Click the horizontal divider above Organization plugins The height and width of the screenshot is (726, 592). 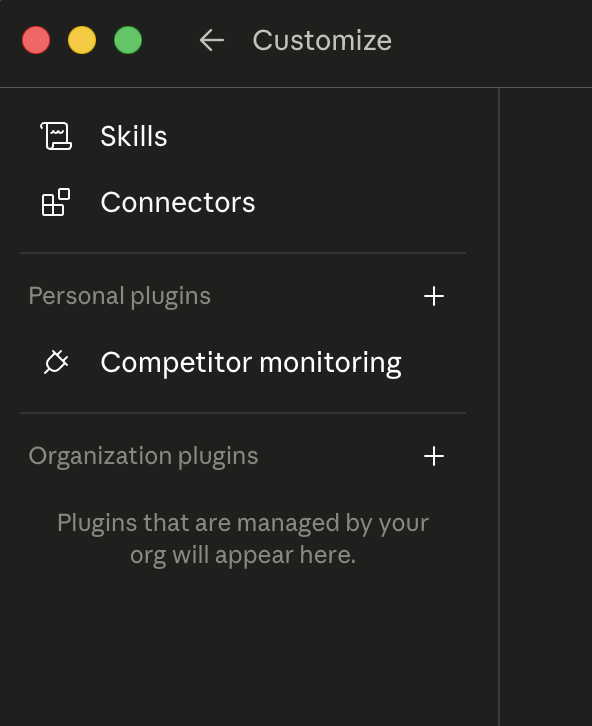click(x=243, y=413)
